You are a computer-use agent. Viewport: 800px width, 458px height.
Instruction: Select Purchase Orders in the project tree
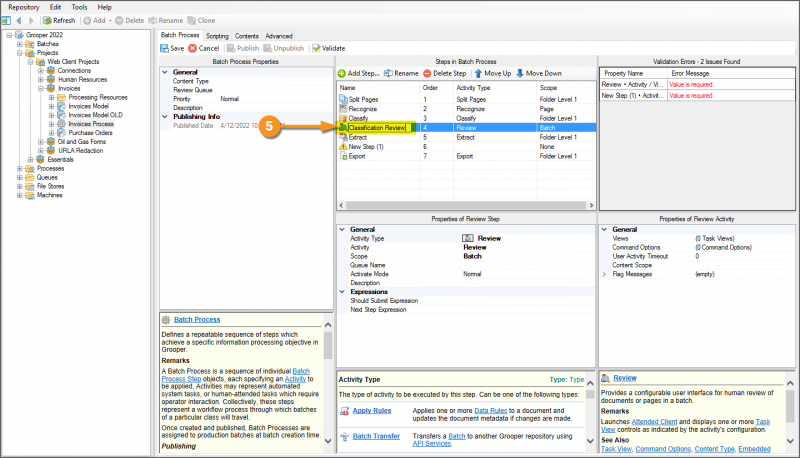(88, 133)
